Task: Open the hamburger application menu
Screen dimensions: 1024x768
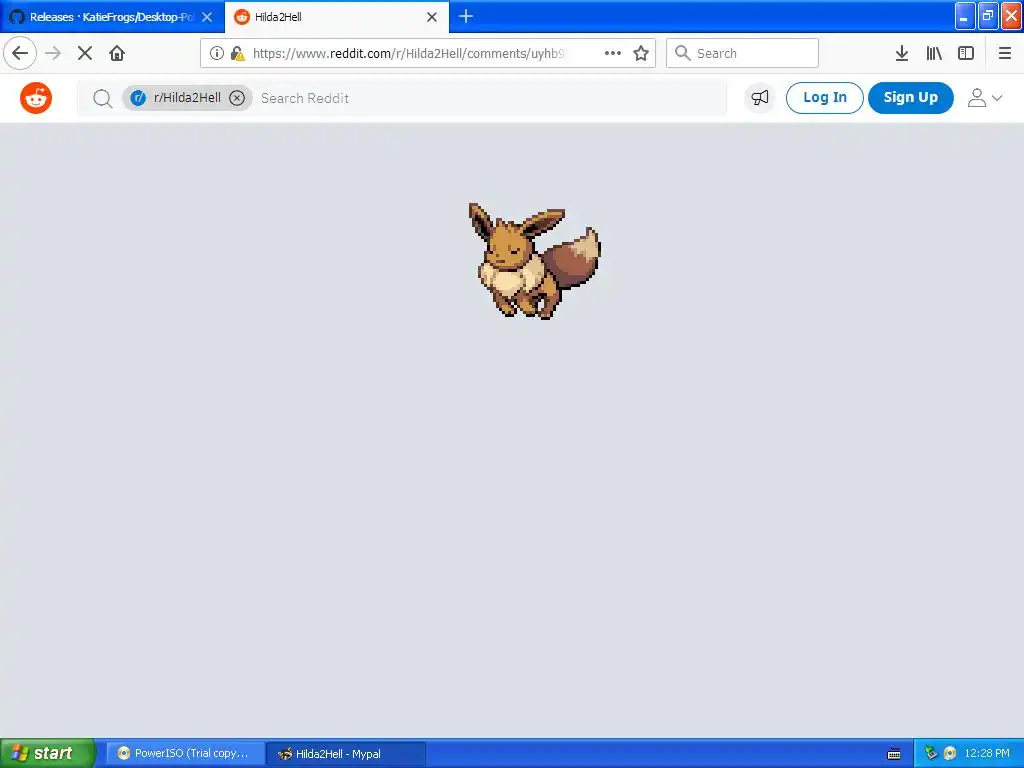Action: (x=1004, y=53)
